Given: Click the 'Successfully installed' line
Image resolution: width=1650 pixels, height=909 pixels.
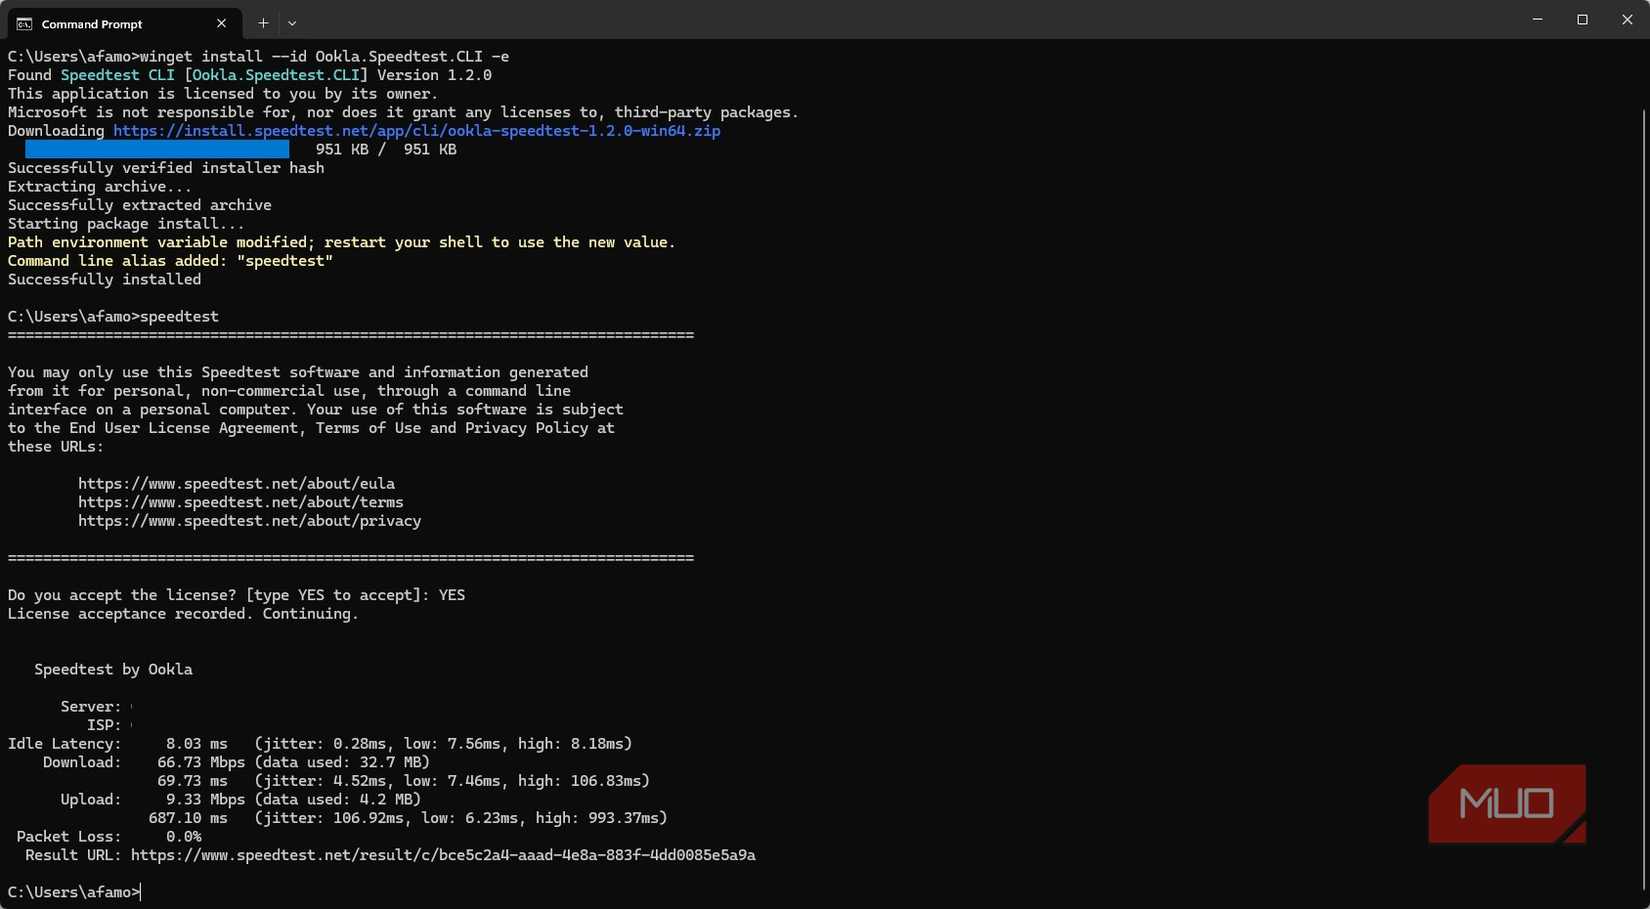Looking at the screenshot, I should [104, 280].
